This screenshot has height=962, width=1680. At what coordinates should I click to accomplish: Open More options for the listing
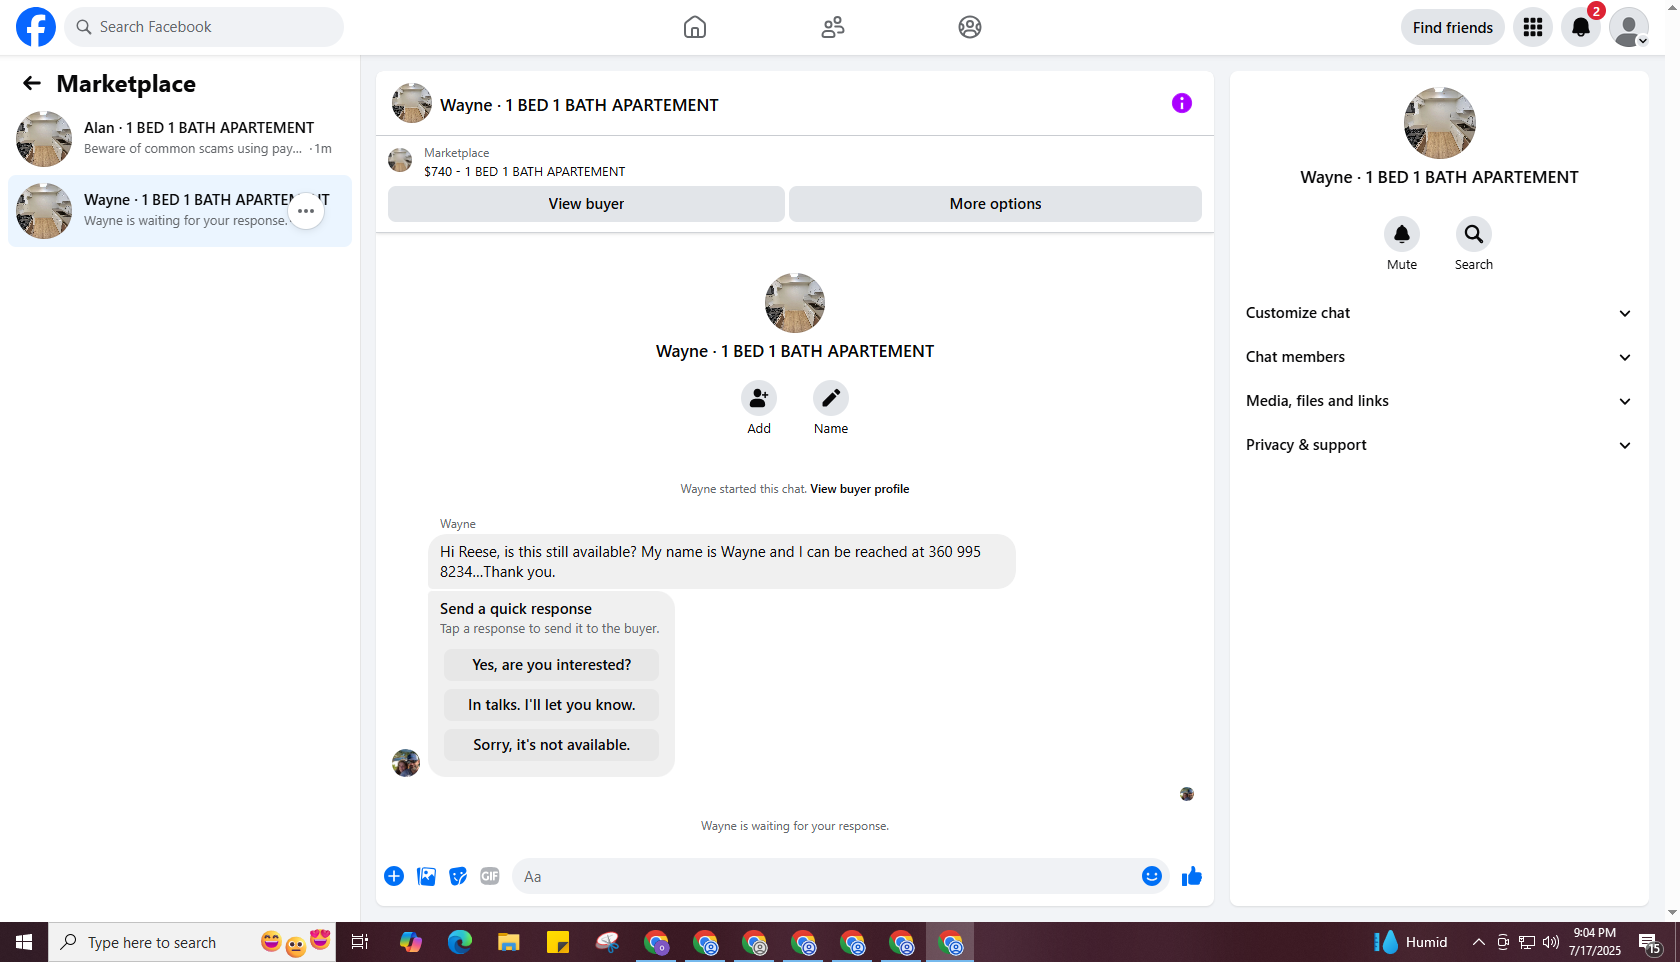(x=995, y=204)
